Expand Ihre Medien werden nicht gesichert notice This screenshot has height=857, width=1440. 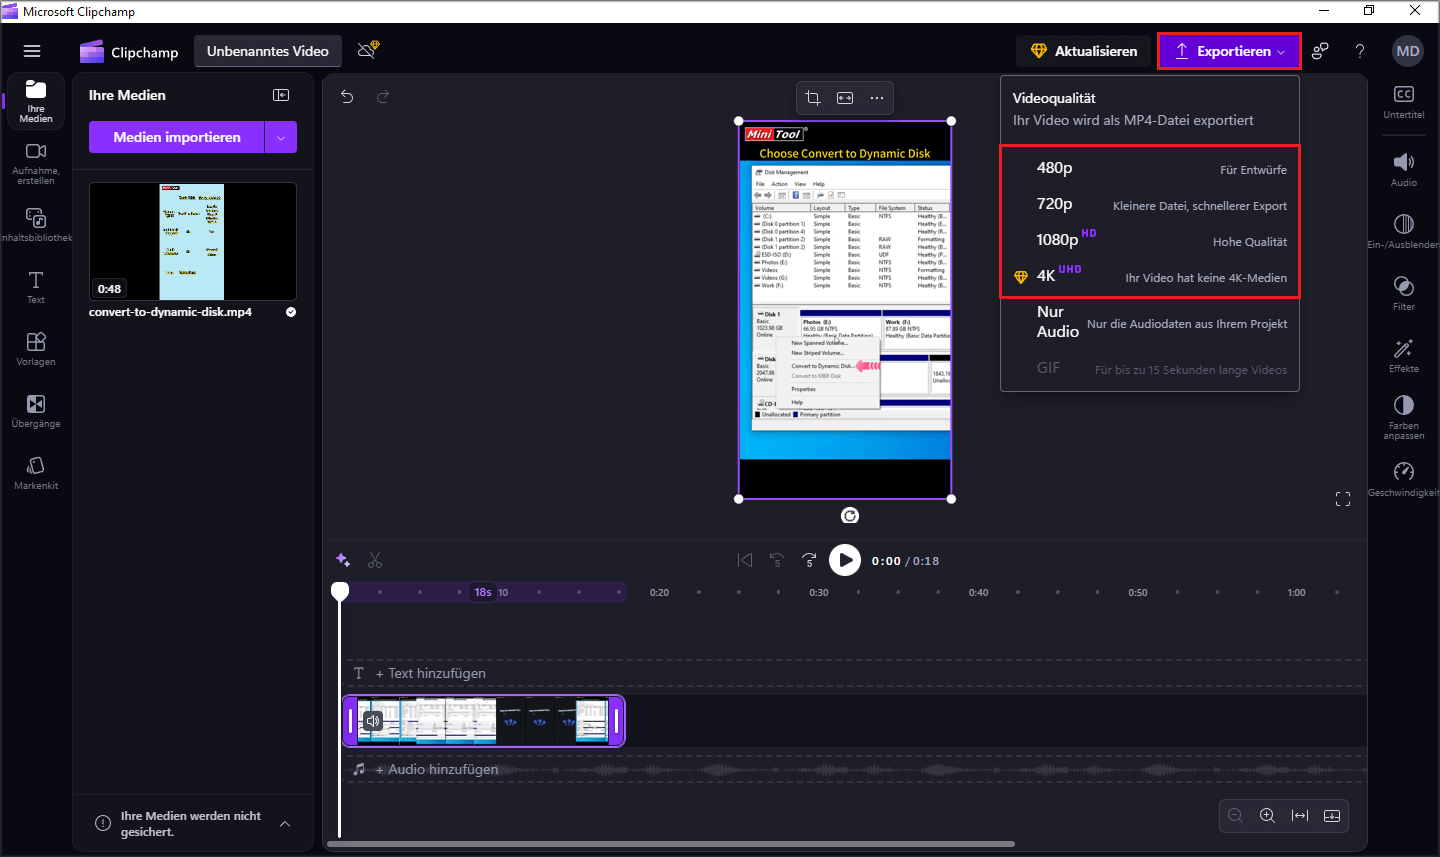[x=285, y=824]
